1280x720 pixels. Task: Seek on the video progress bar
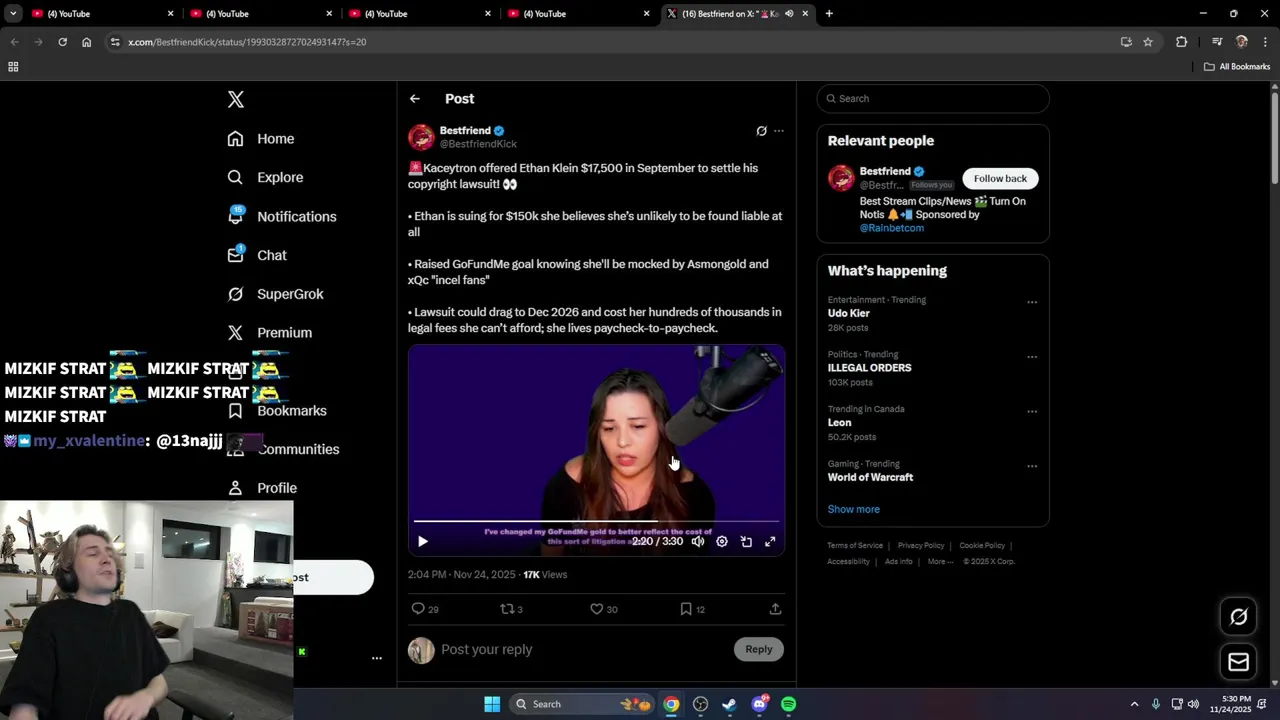(596, 521)
